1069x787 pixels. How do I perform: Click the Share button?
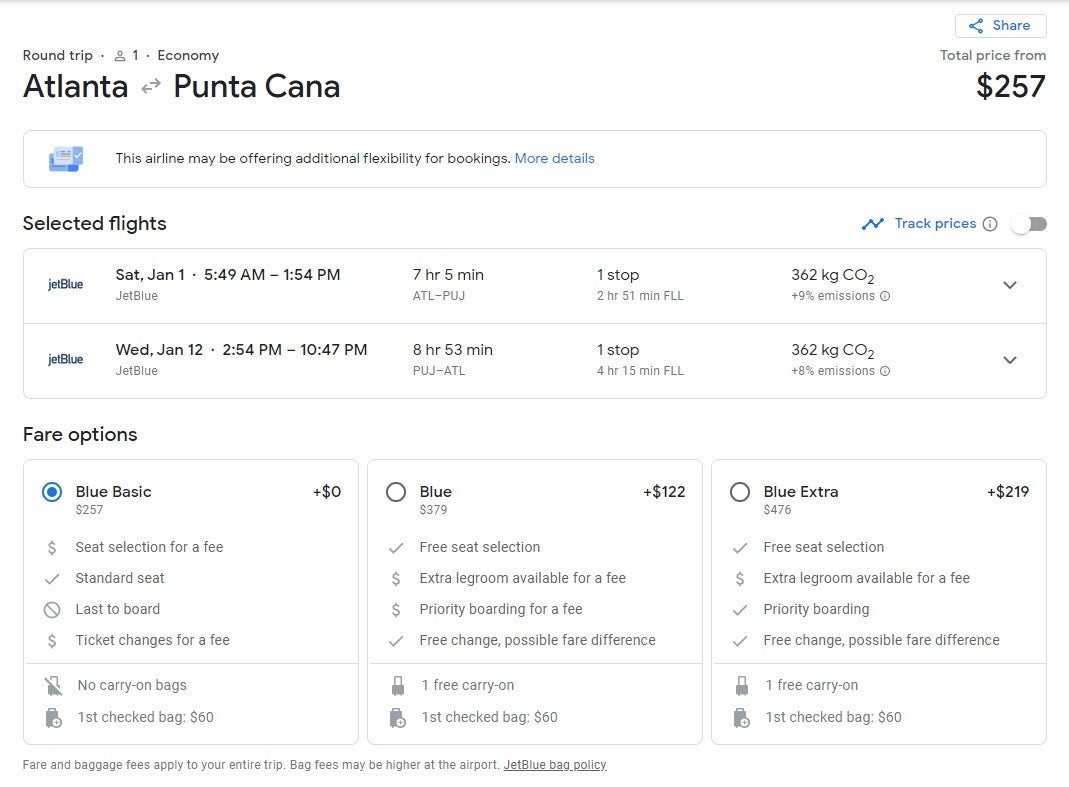1000,26
